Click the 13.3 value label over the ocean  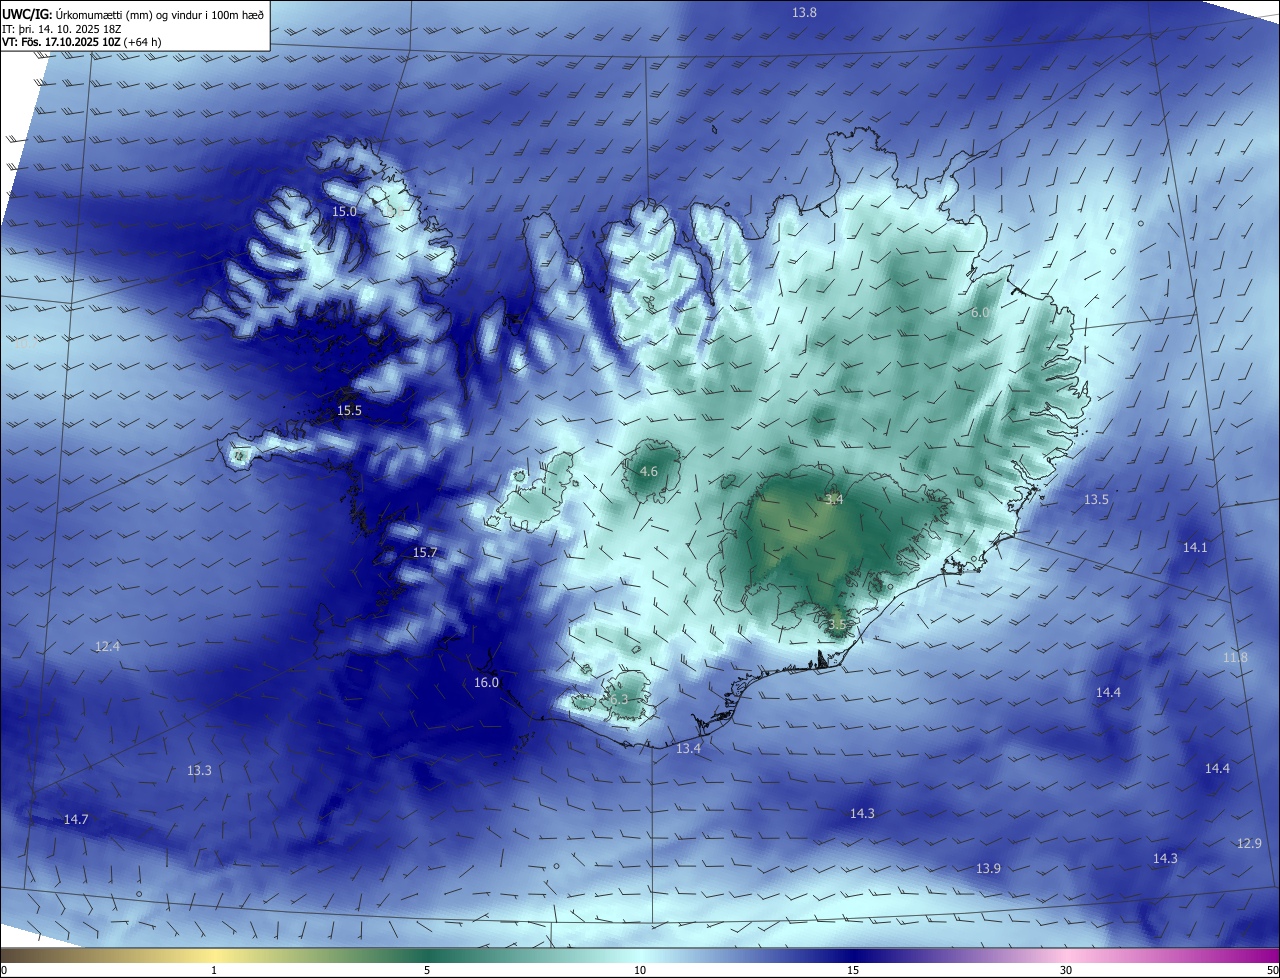point(199,771)
